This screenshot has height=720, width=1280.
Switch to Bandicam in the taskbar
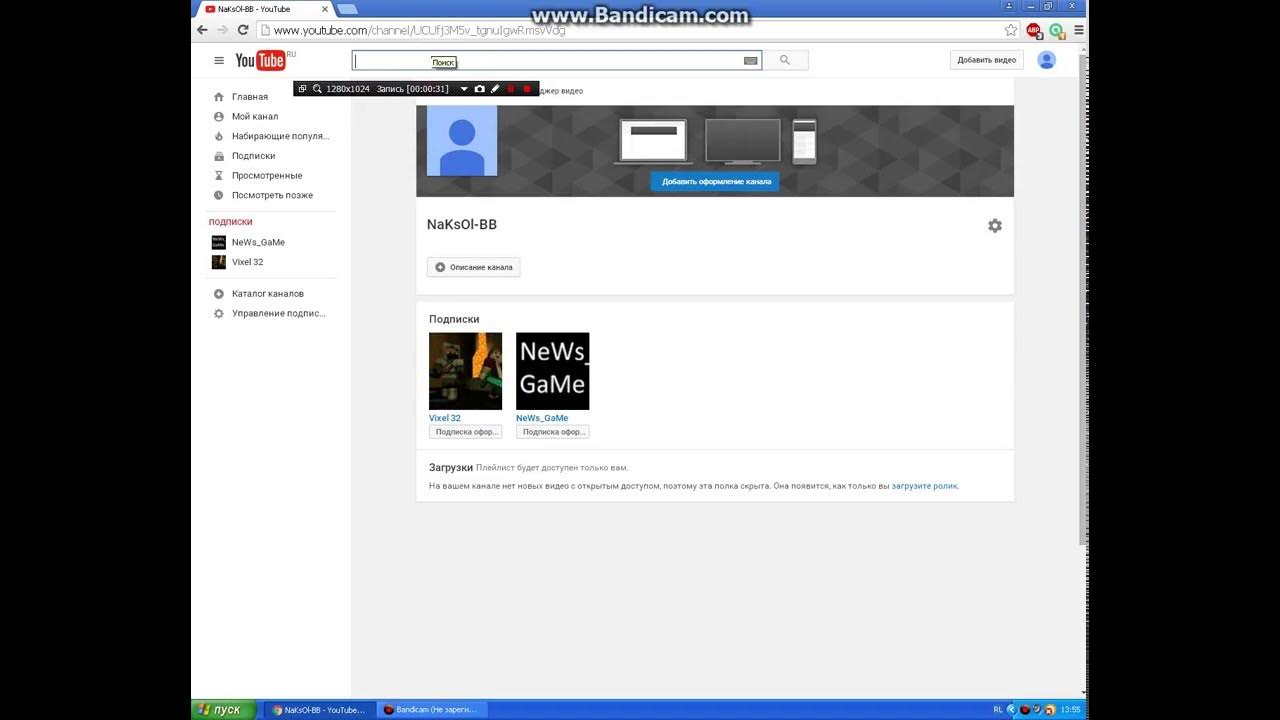tap(431, 710)
